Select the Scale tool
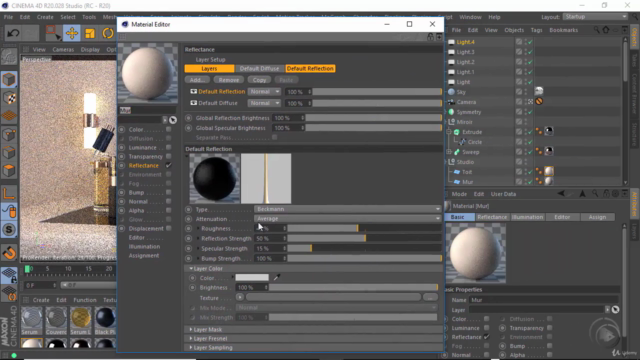 pyautogui.click(x=90, y=33)
